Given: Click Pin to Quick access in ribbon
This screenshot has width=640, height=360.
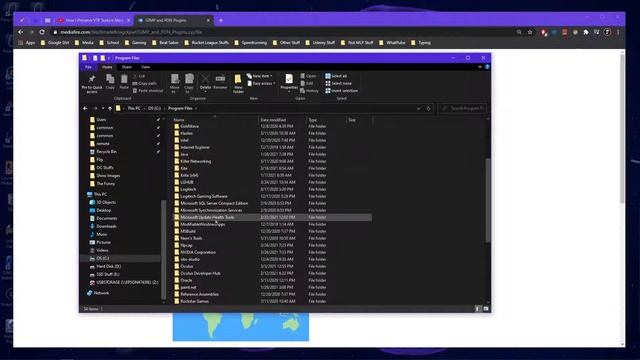Looking at the screenshot, I should tap(92, 84).
